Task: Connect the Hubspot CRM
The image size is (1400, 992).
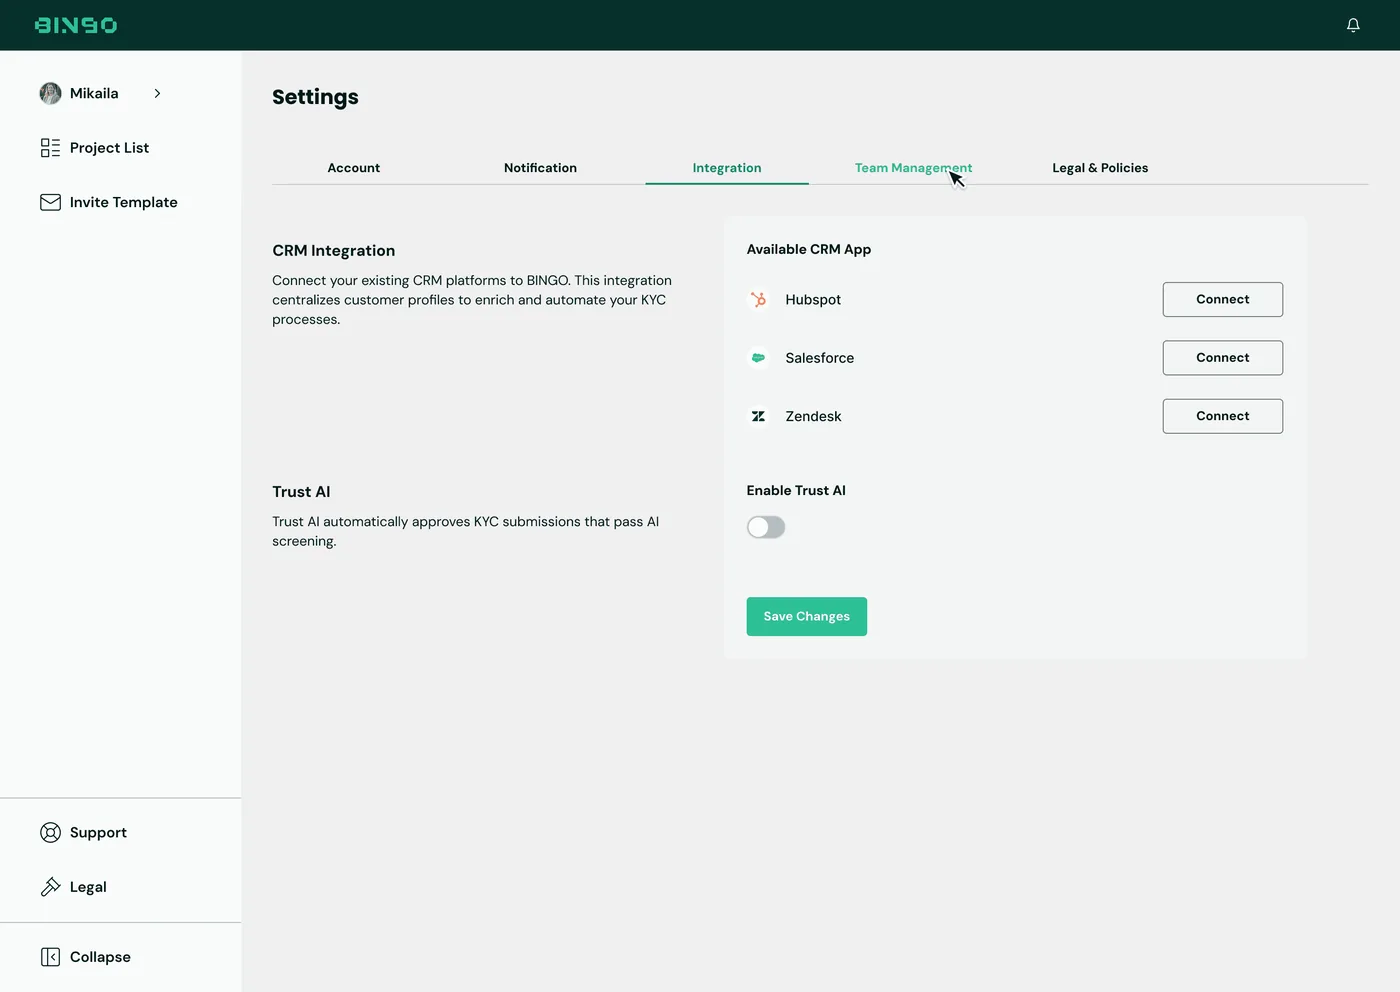Action: 1222,299
